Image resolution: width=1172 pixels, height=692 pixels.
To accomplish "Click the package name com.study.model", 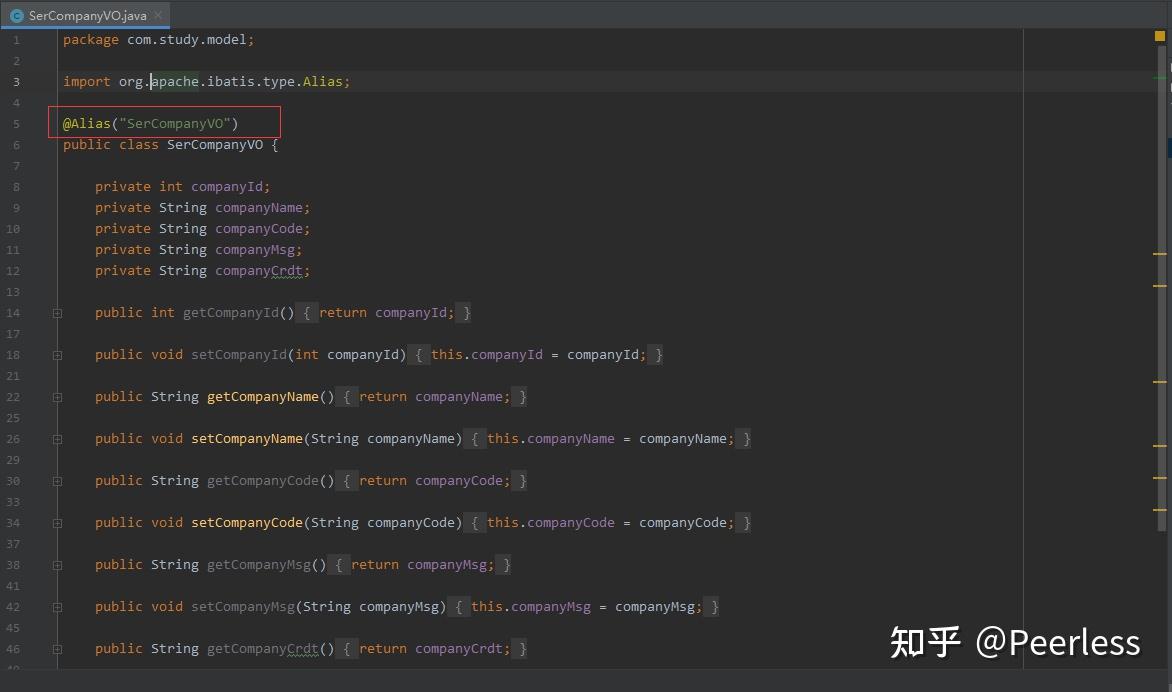I will pyautogui.click(x=187, y=40).
